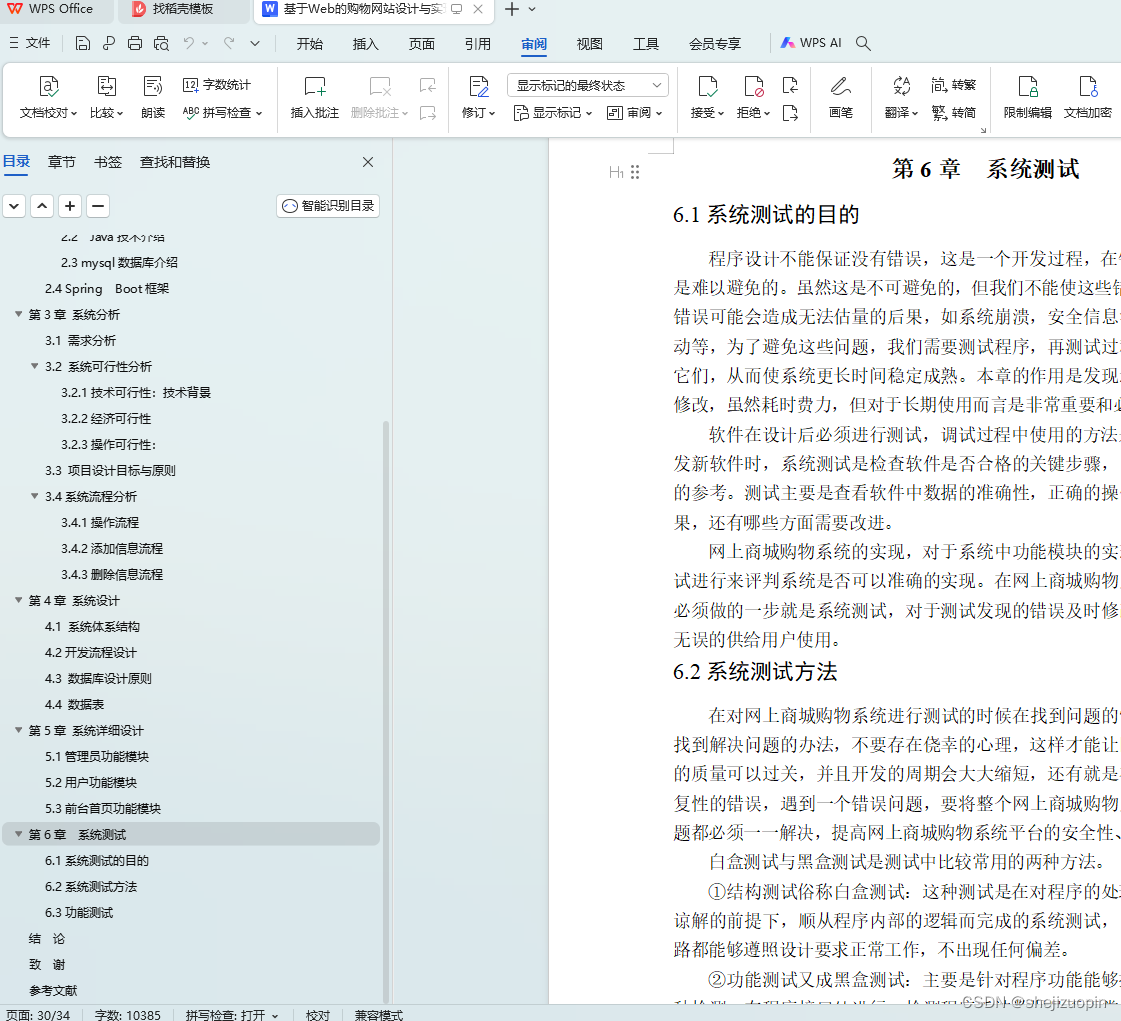Click the 朗读 read-aloud icon
Screen dimensions: 1121x1021
(152, 95)
